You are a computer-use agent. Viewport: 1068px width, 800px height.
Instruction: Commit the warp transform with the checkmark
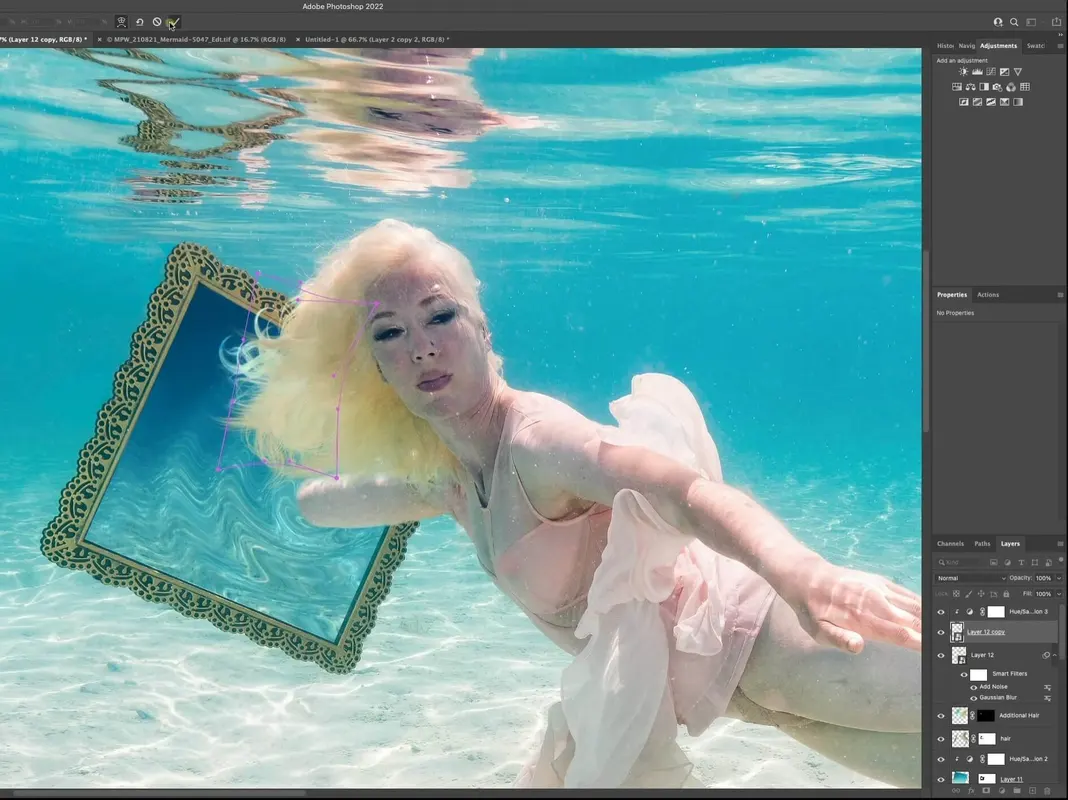tap(174, 22)
